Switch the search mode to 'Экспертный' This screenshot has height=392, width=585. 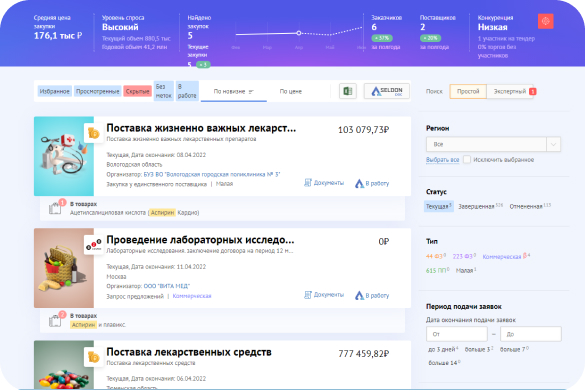[510, 91]
